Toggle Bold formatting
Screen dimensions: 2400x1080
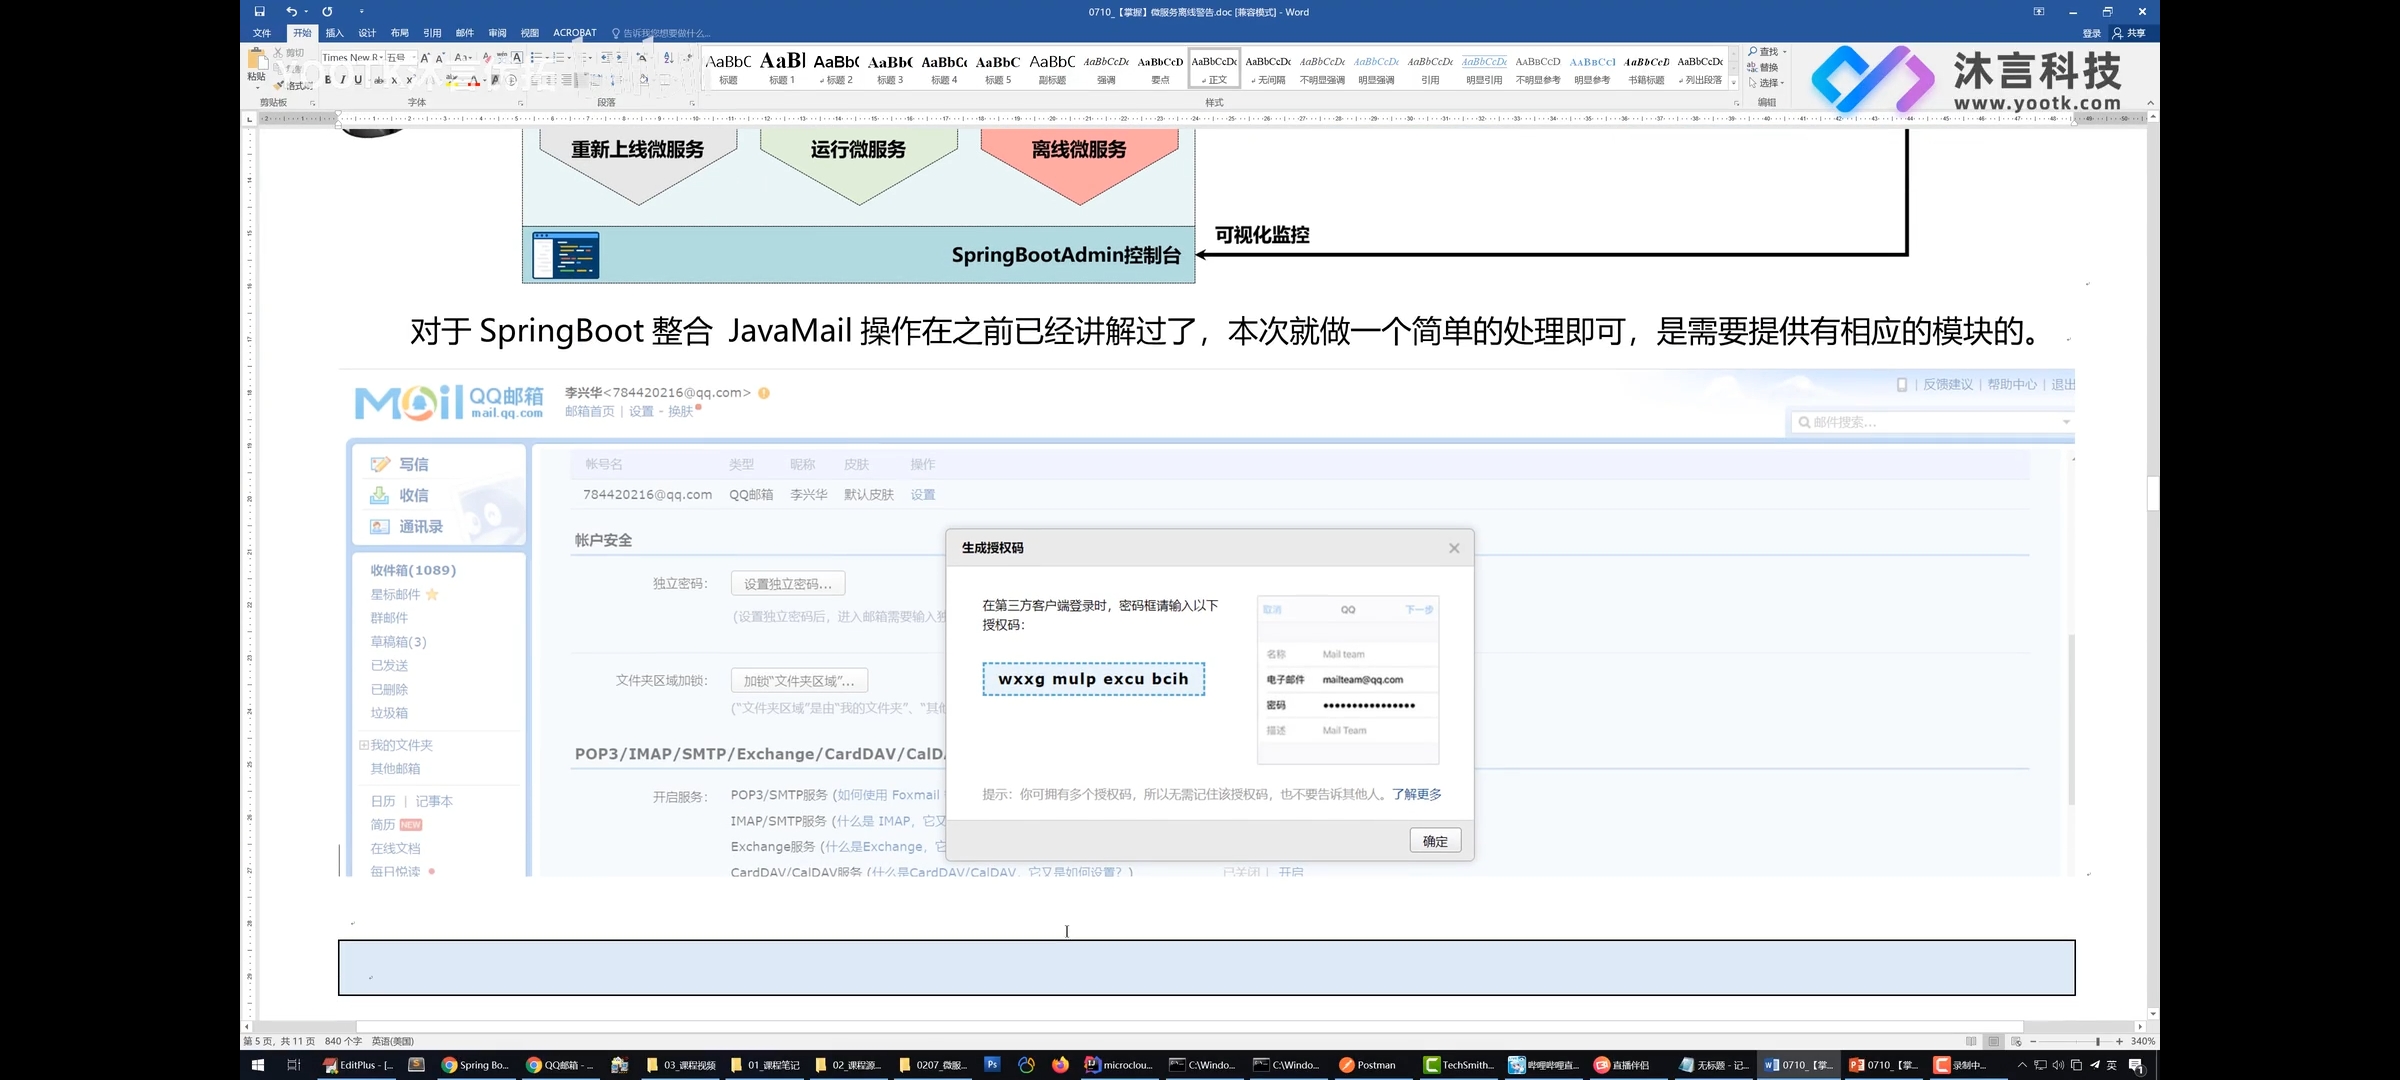(328, 80)
